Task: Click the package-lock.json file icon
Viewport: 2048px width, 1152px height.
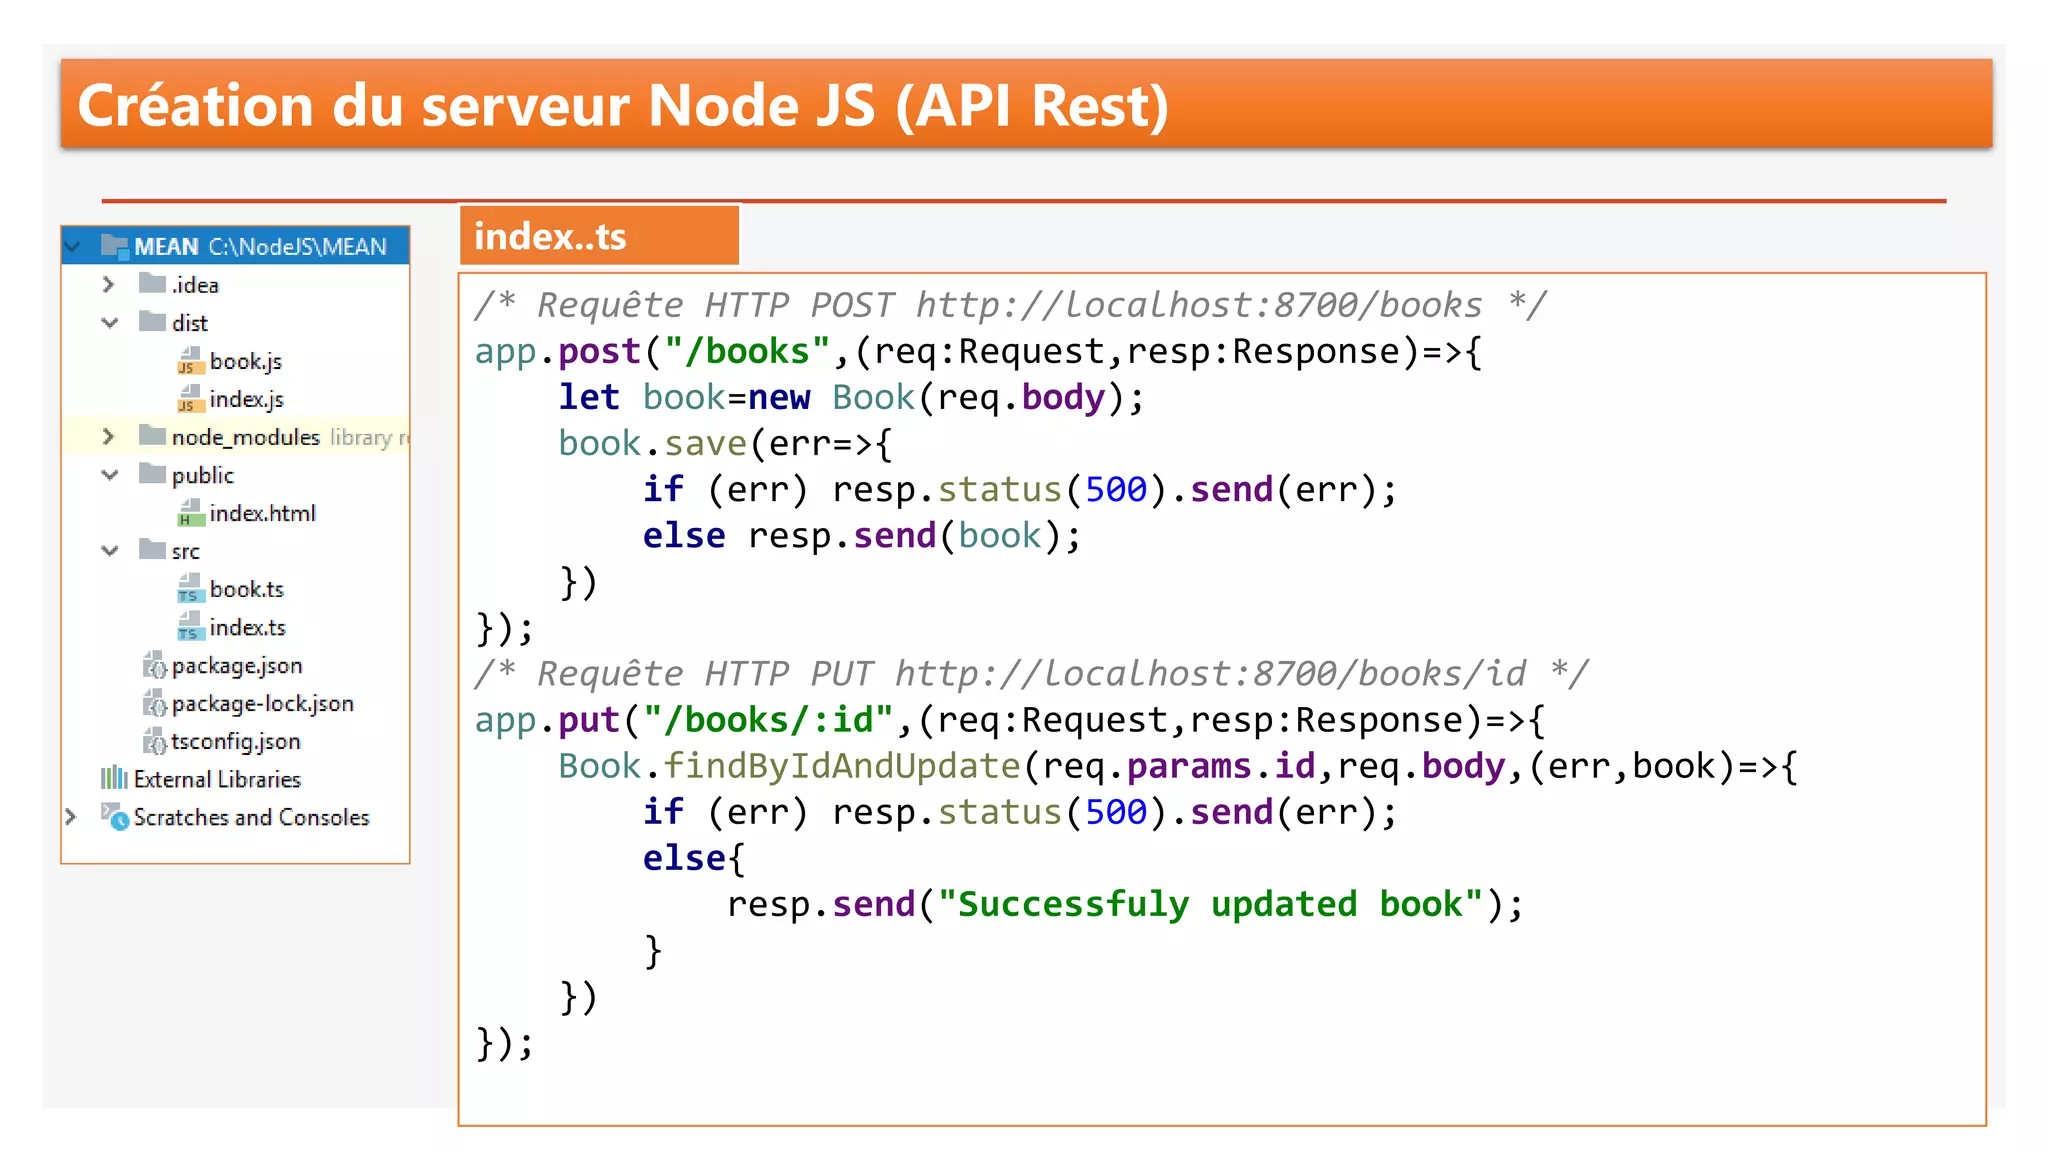Action: tap(154, 702)
